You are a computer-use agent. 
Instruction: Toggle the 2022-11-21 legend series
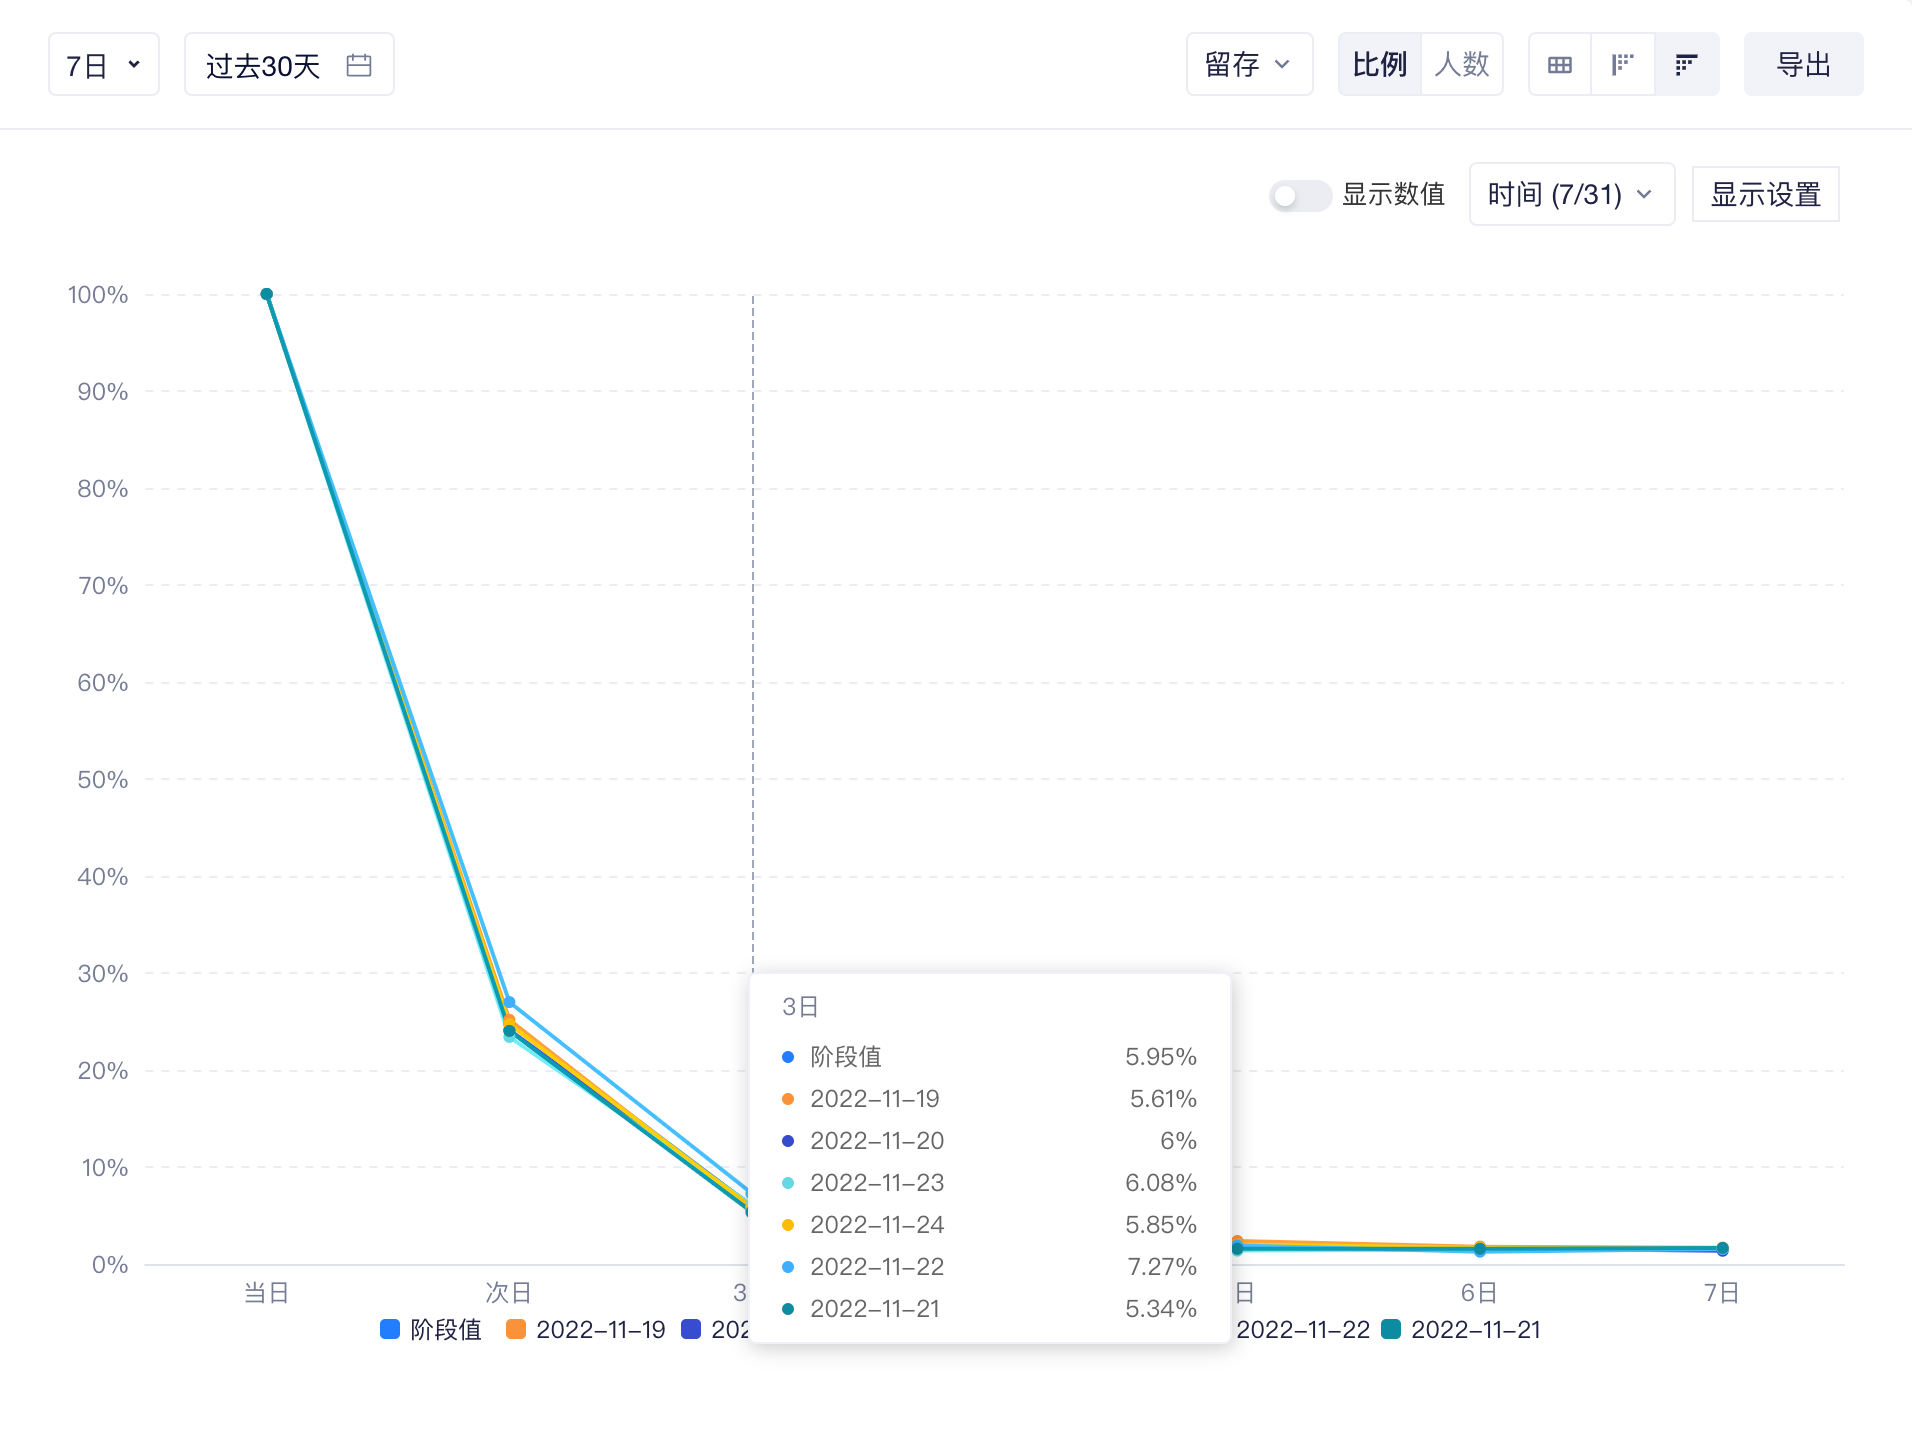click(x=1461, y=1329)
